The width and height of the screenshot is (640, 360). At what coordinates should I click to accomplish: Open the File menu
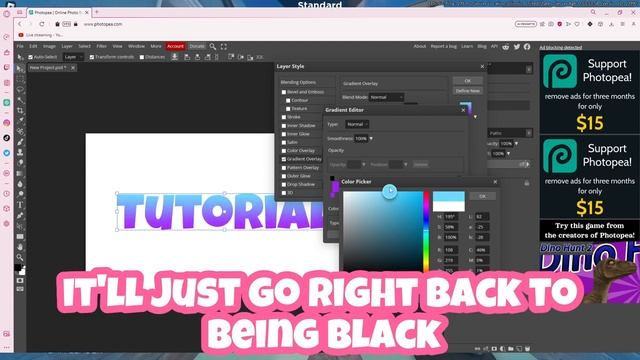[x=20, y=47]
